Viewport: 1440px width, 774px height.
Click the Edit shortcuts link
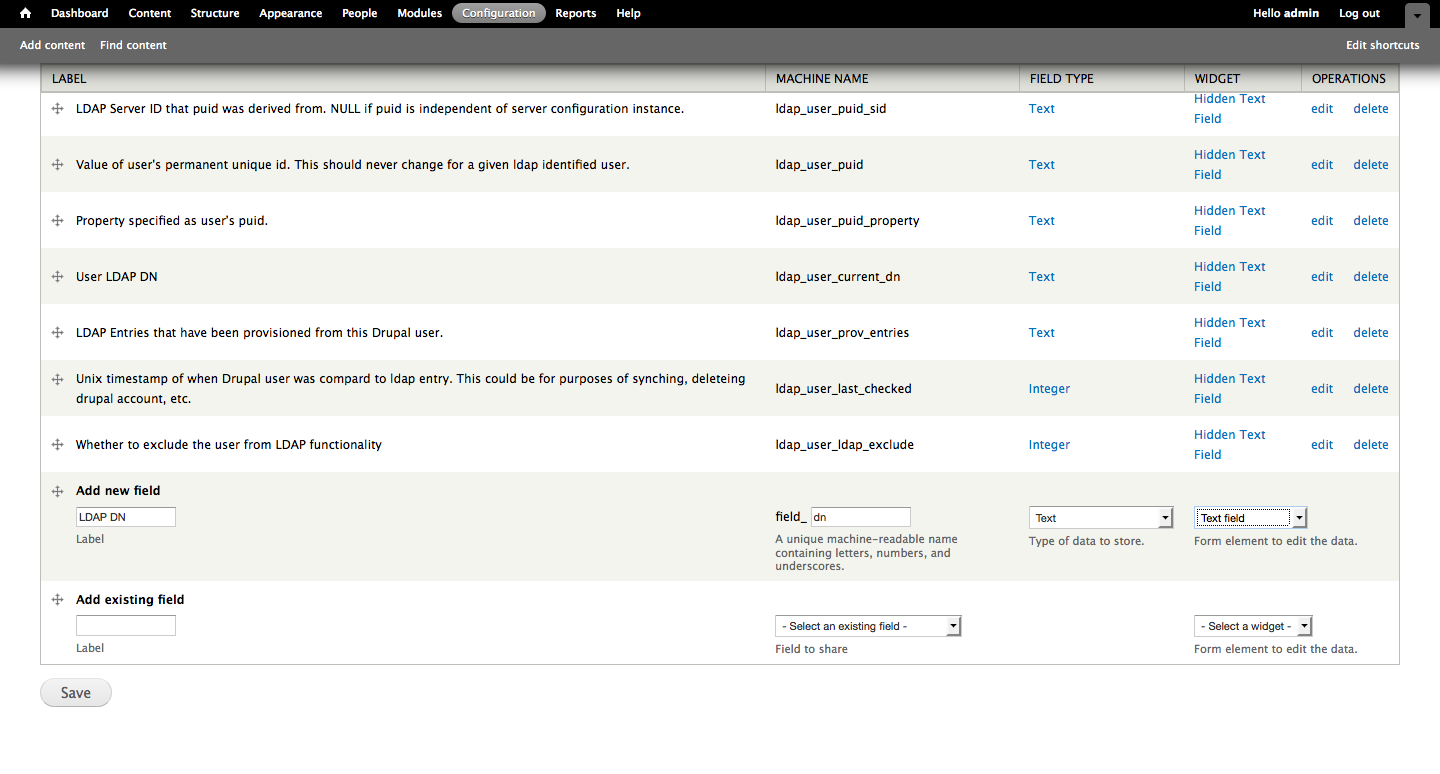1382,45
